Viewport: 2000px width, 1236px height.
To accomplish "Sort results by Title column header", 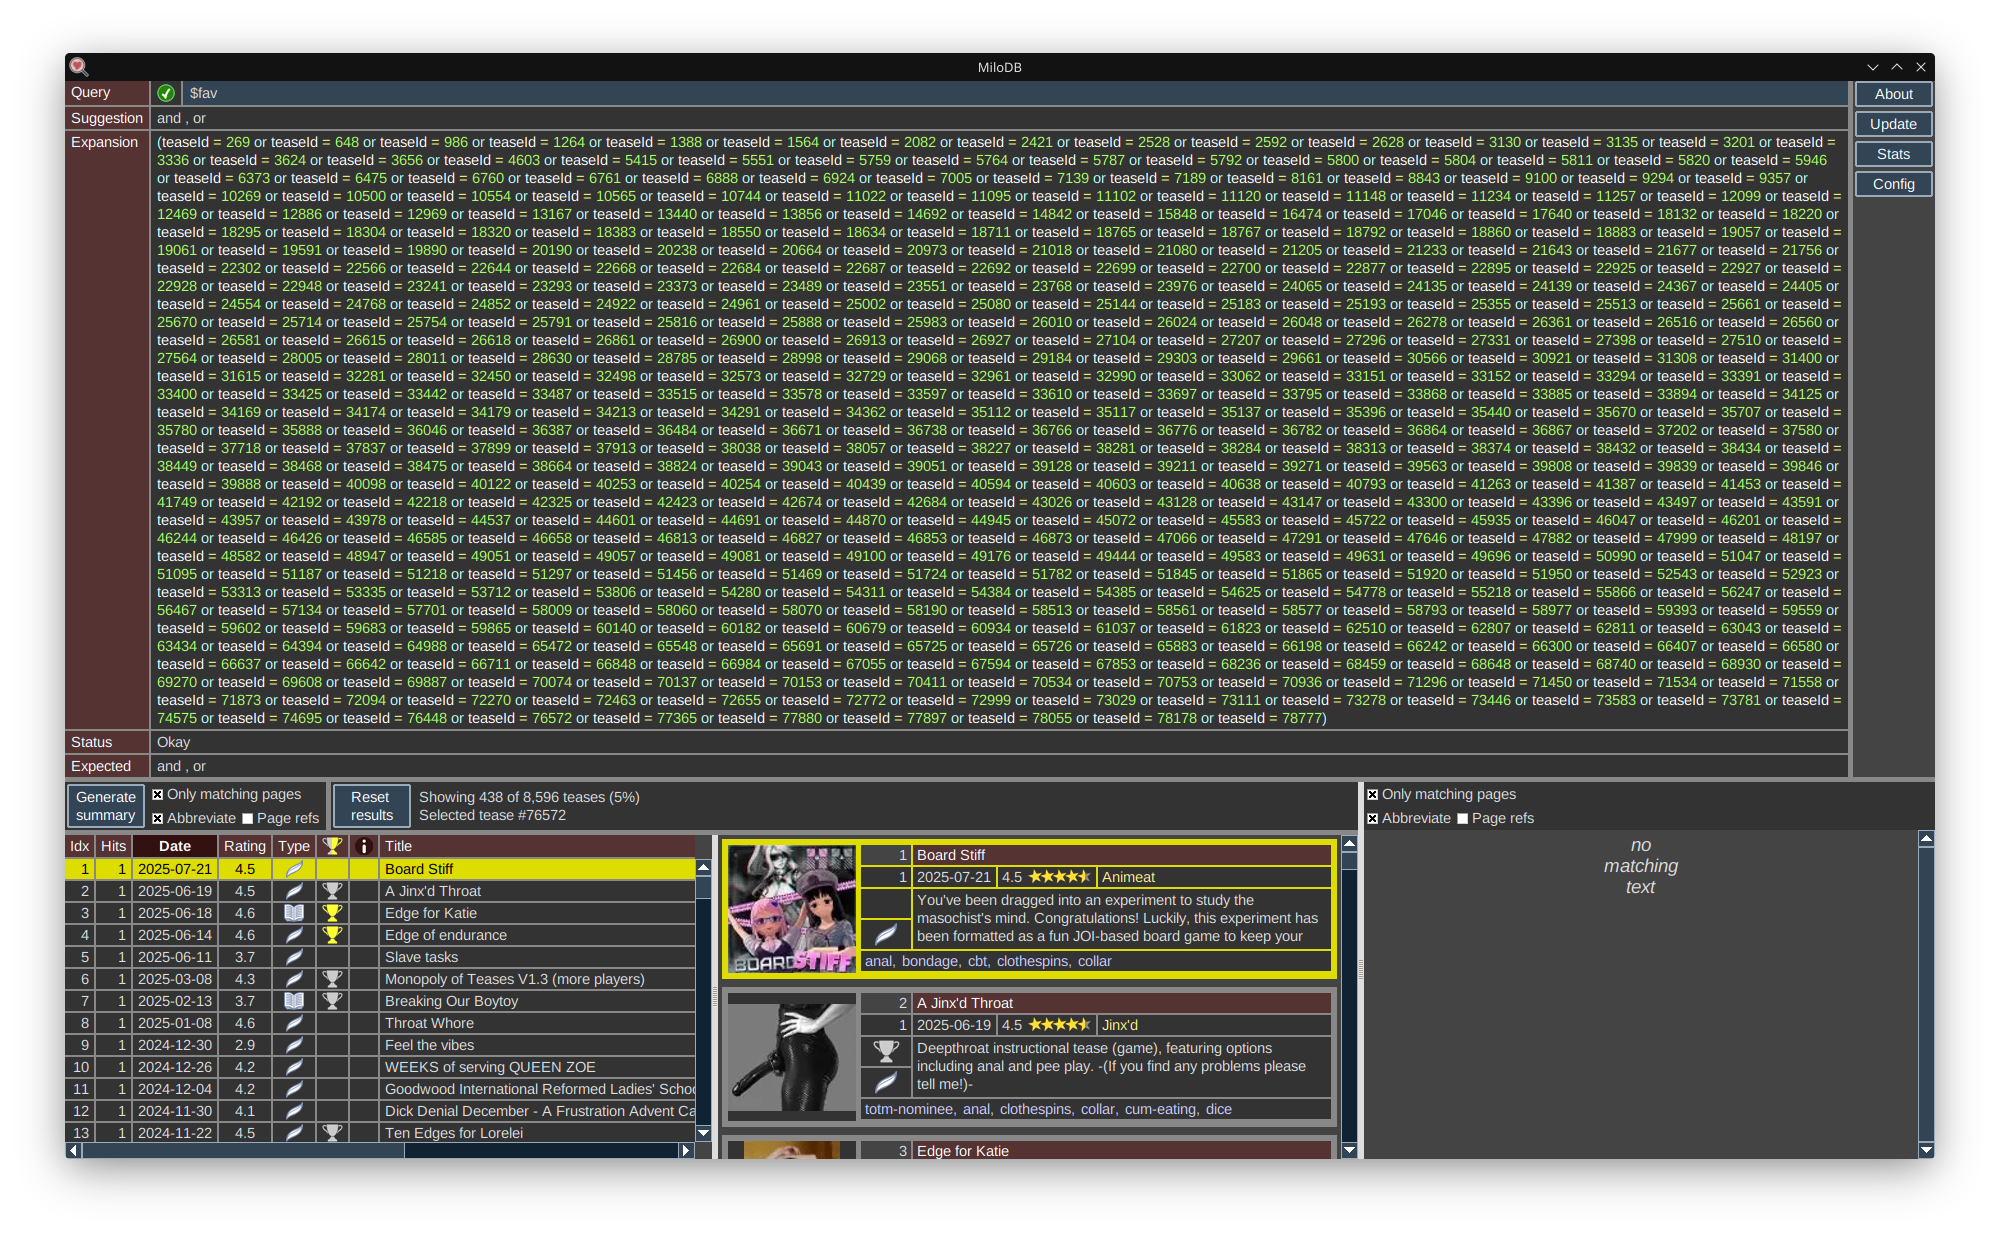I will pyautogui.click(x=538, y=846).
